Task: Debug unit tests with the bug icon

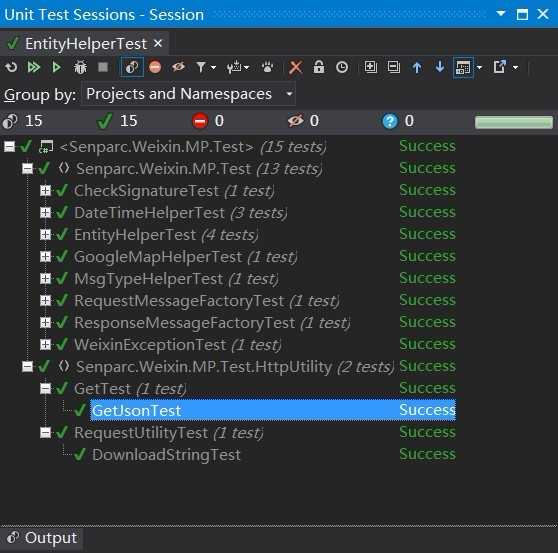Action: point(80,67)
